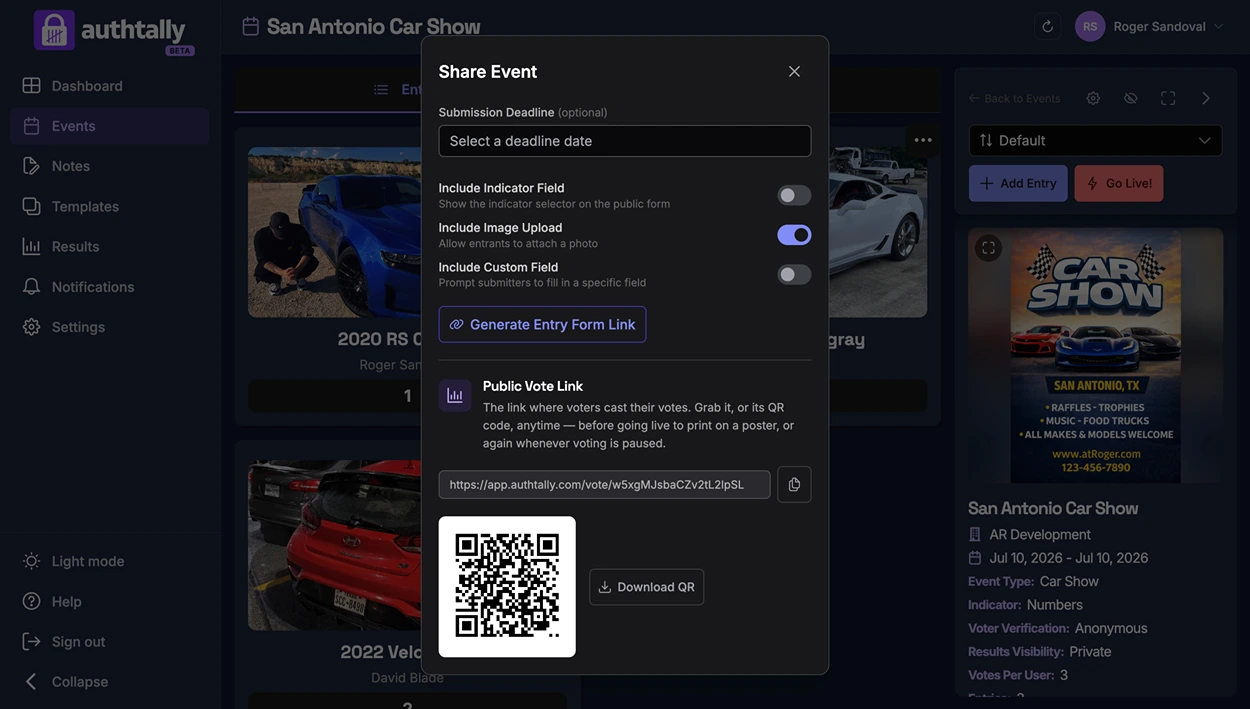
Task: Click the white Stingray entry photo
Action: click(878, 232)
